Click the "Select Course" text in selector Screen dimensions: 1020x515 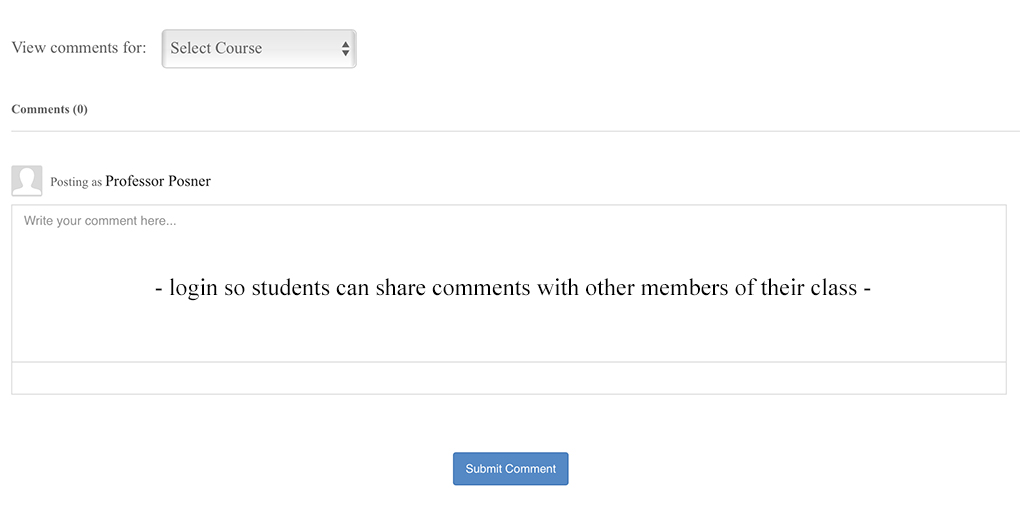click(216, 48)
